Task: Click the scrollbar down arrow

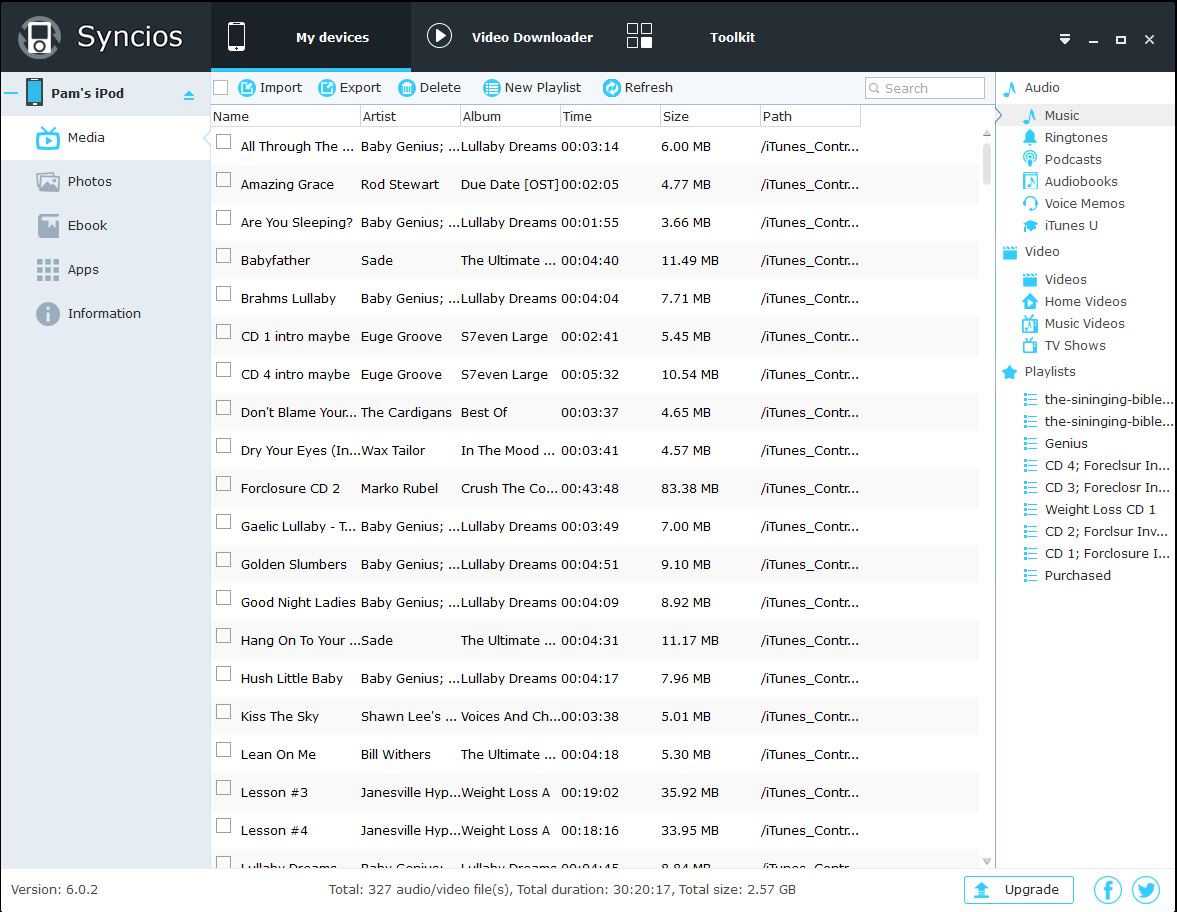Action: click(x=987, y=861)
